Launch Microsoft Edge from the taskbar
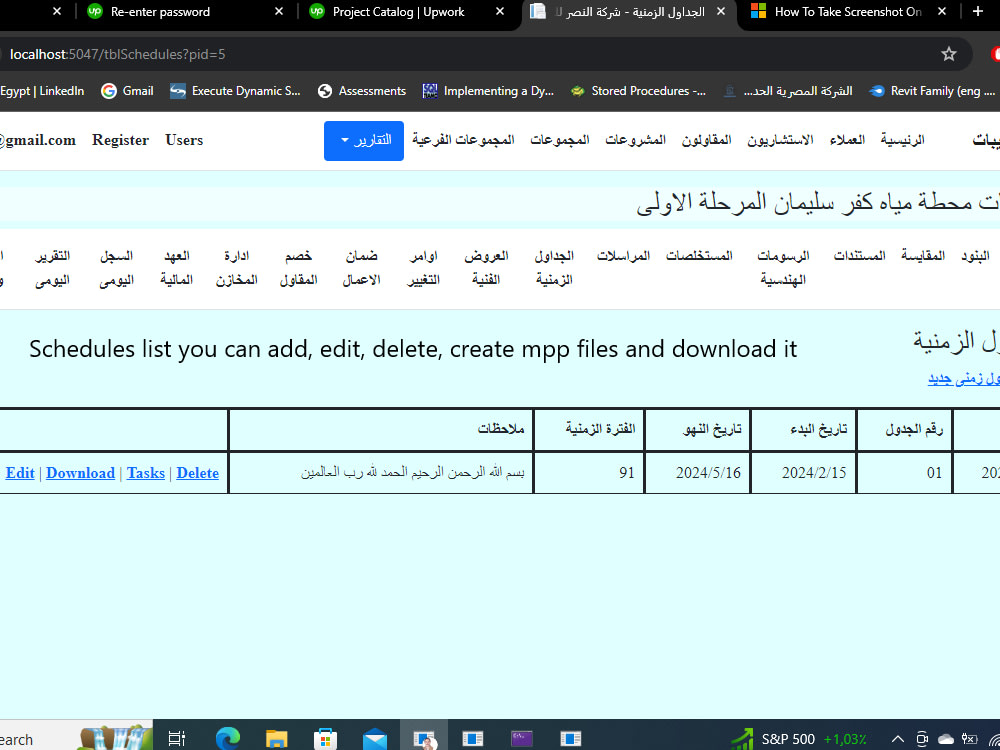The width and height of the screenshot is (1000, 750). pyautogui.click(x=227, y=739)
